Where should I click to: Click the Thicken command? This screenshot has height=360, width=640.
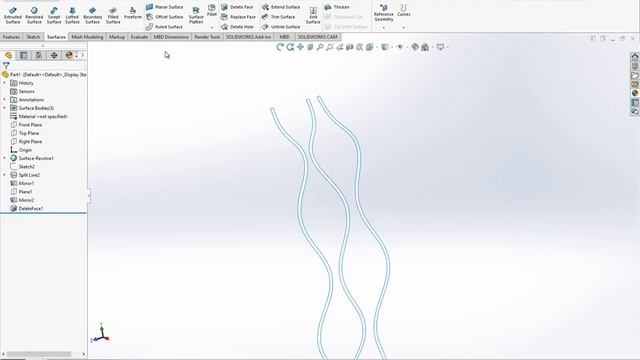(337, 7)
